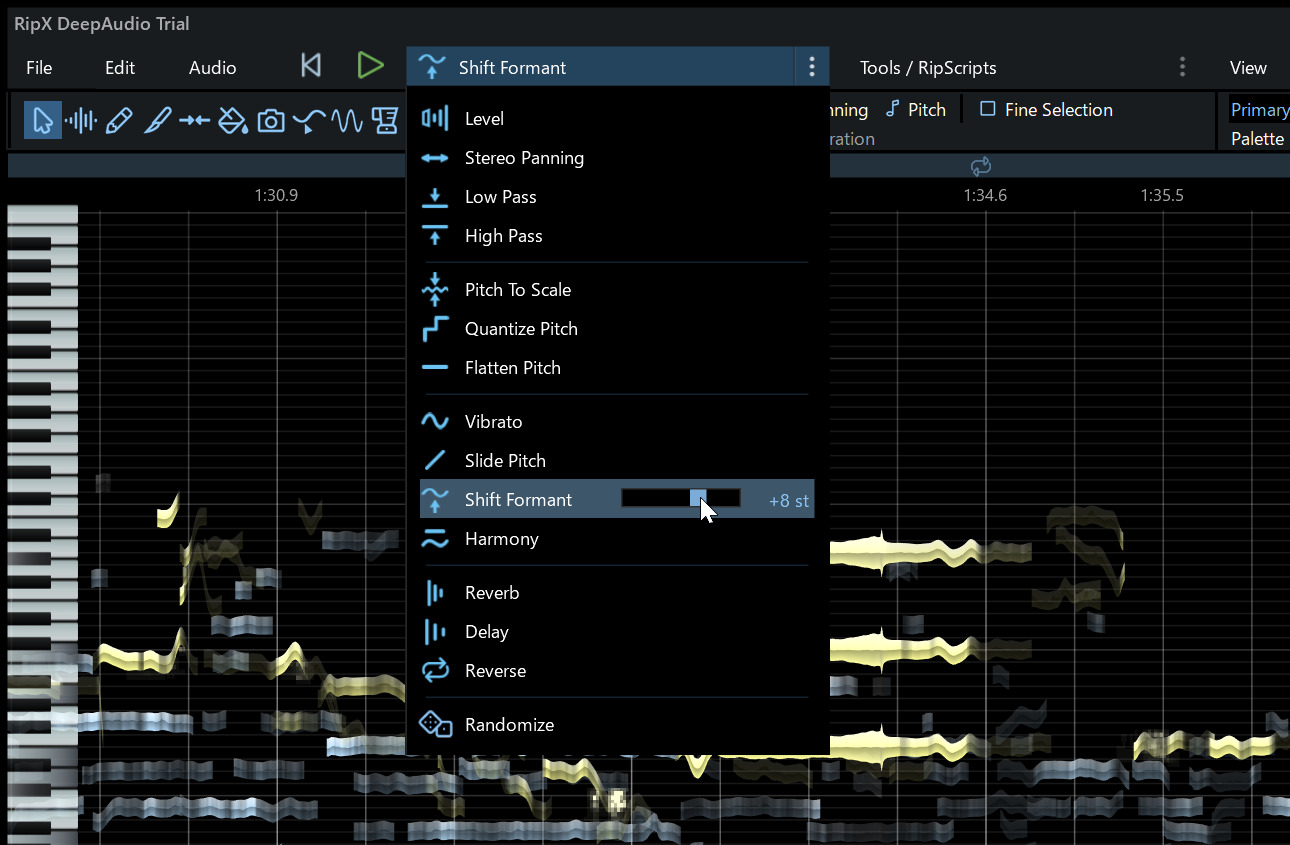Select the vibrato wave tool icon
The image size is (1290, 845).
click(x=347, y=121)
